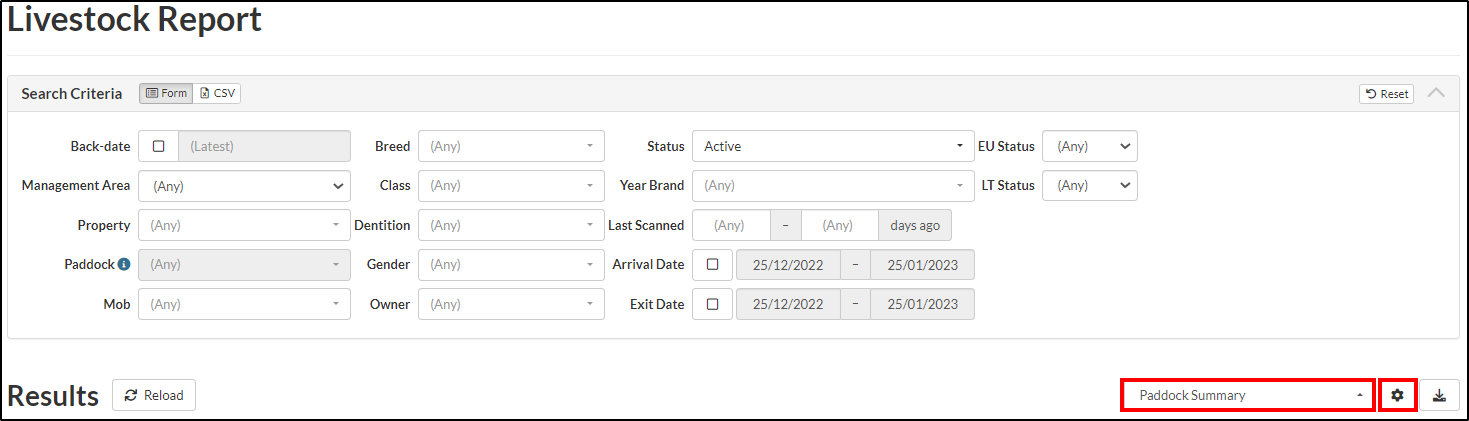
Task: Enable the Exit Date filter checkbox
Action: point(712,304)
